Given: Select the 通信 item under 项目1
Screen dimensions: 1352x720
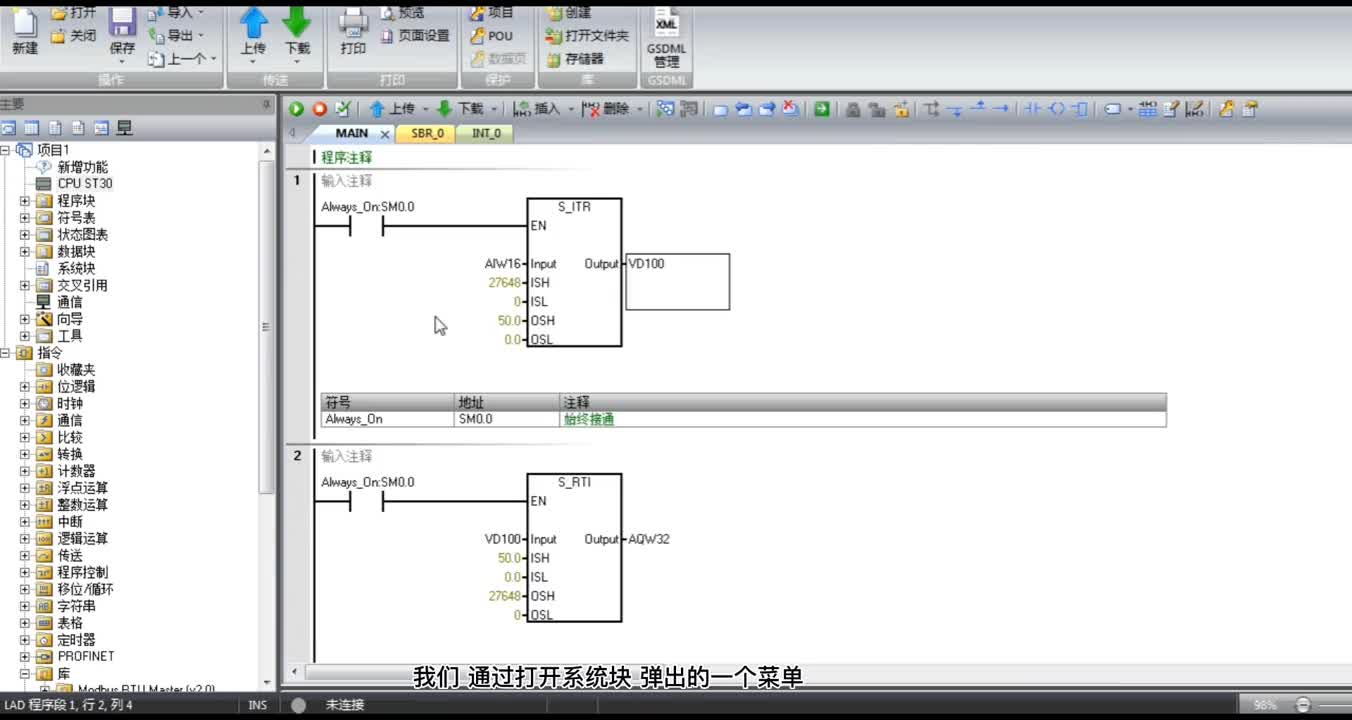Looking at the screenshot, I should 69,302.
